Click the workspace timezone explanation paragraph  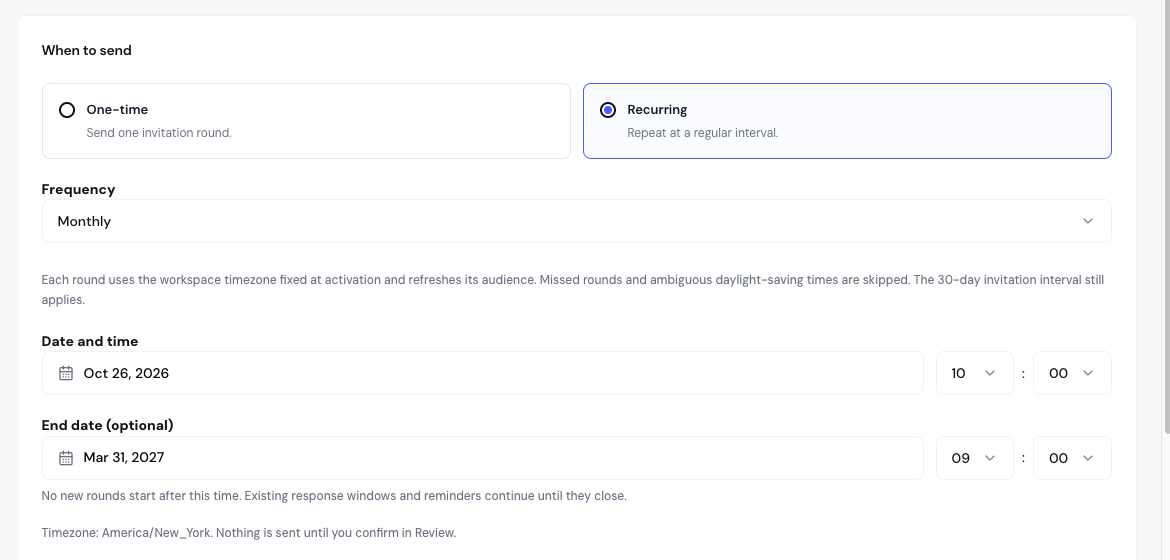[x=572, y=290]
